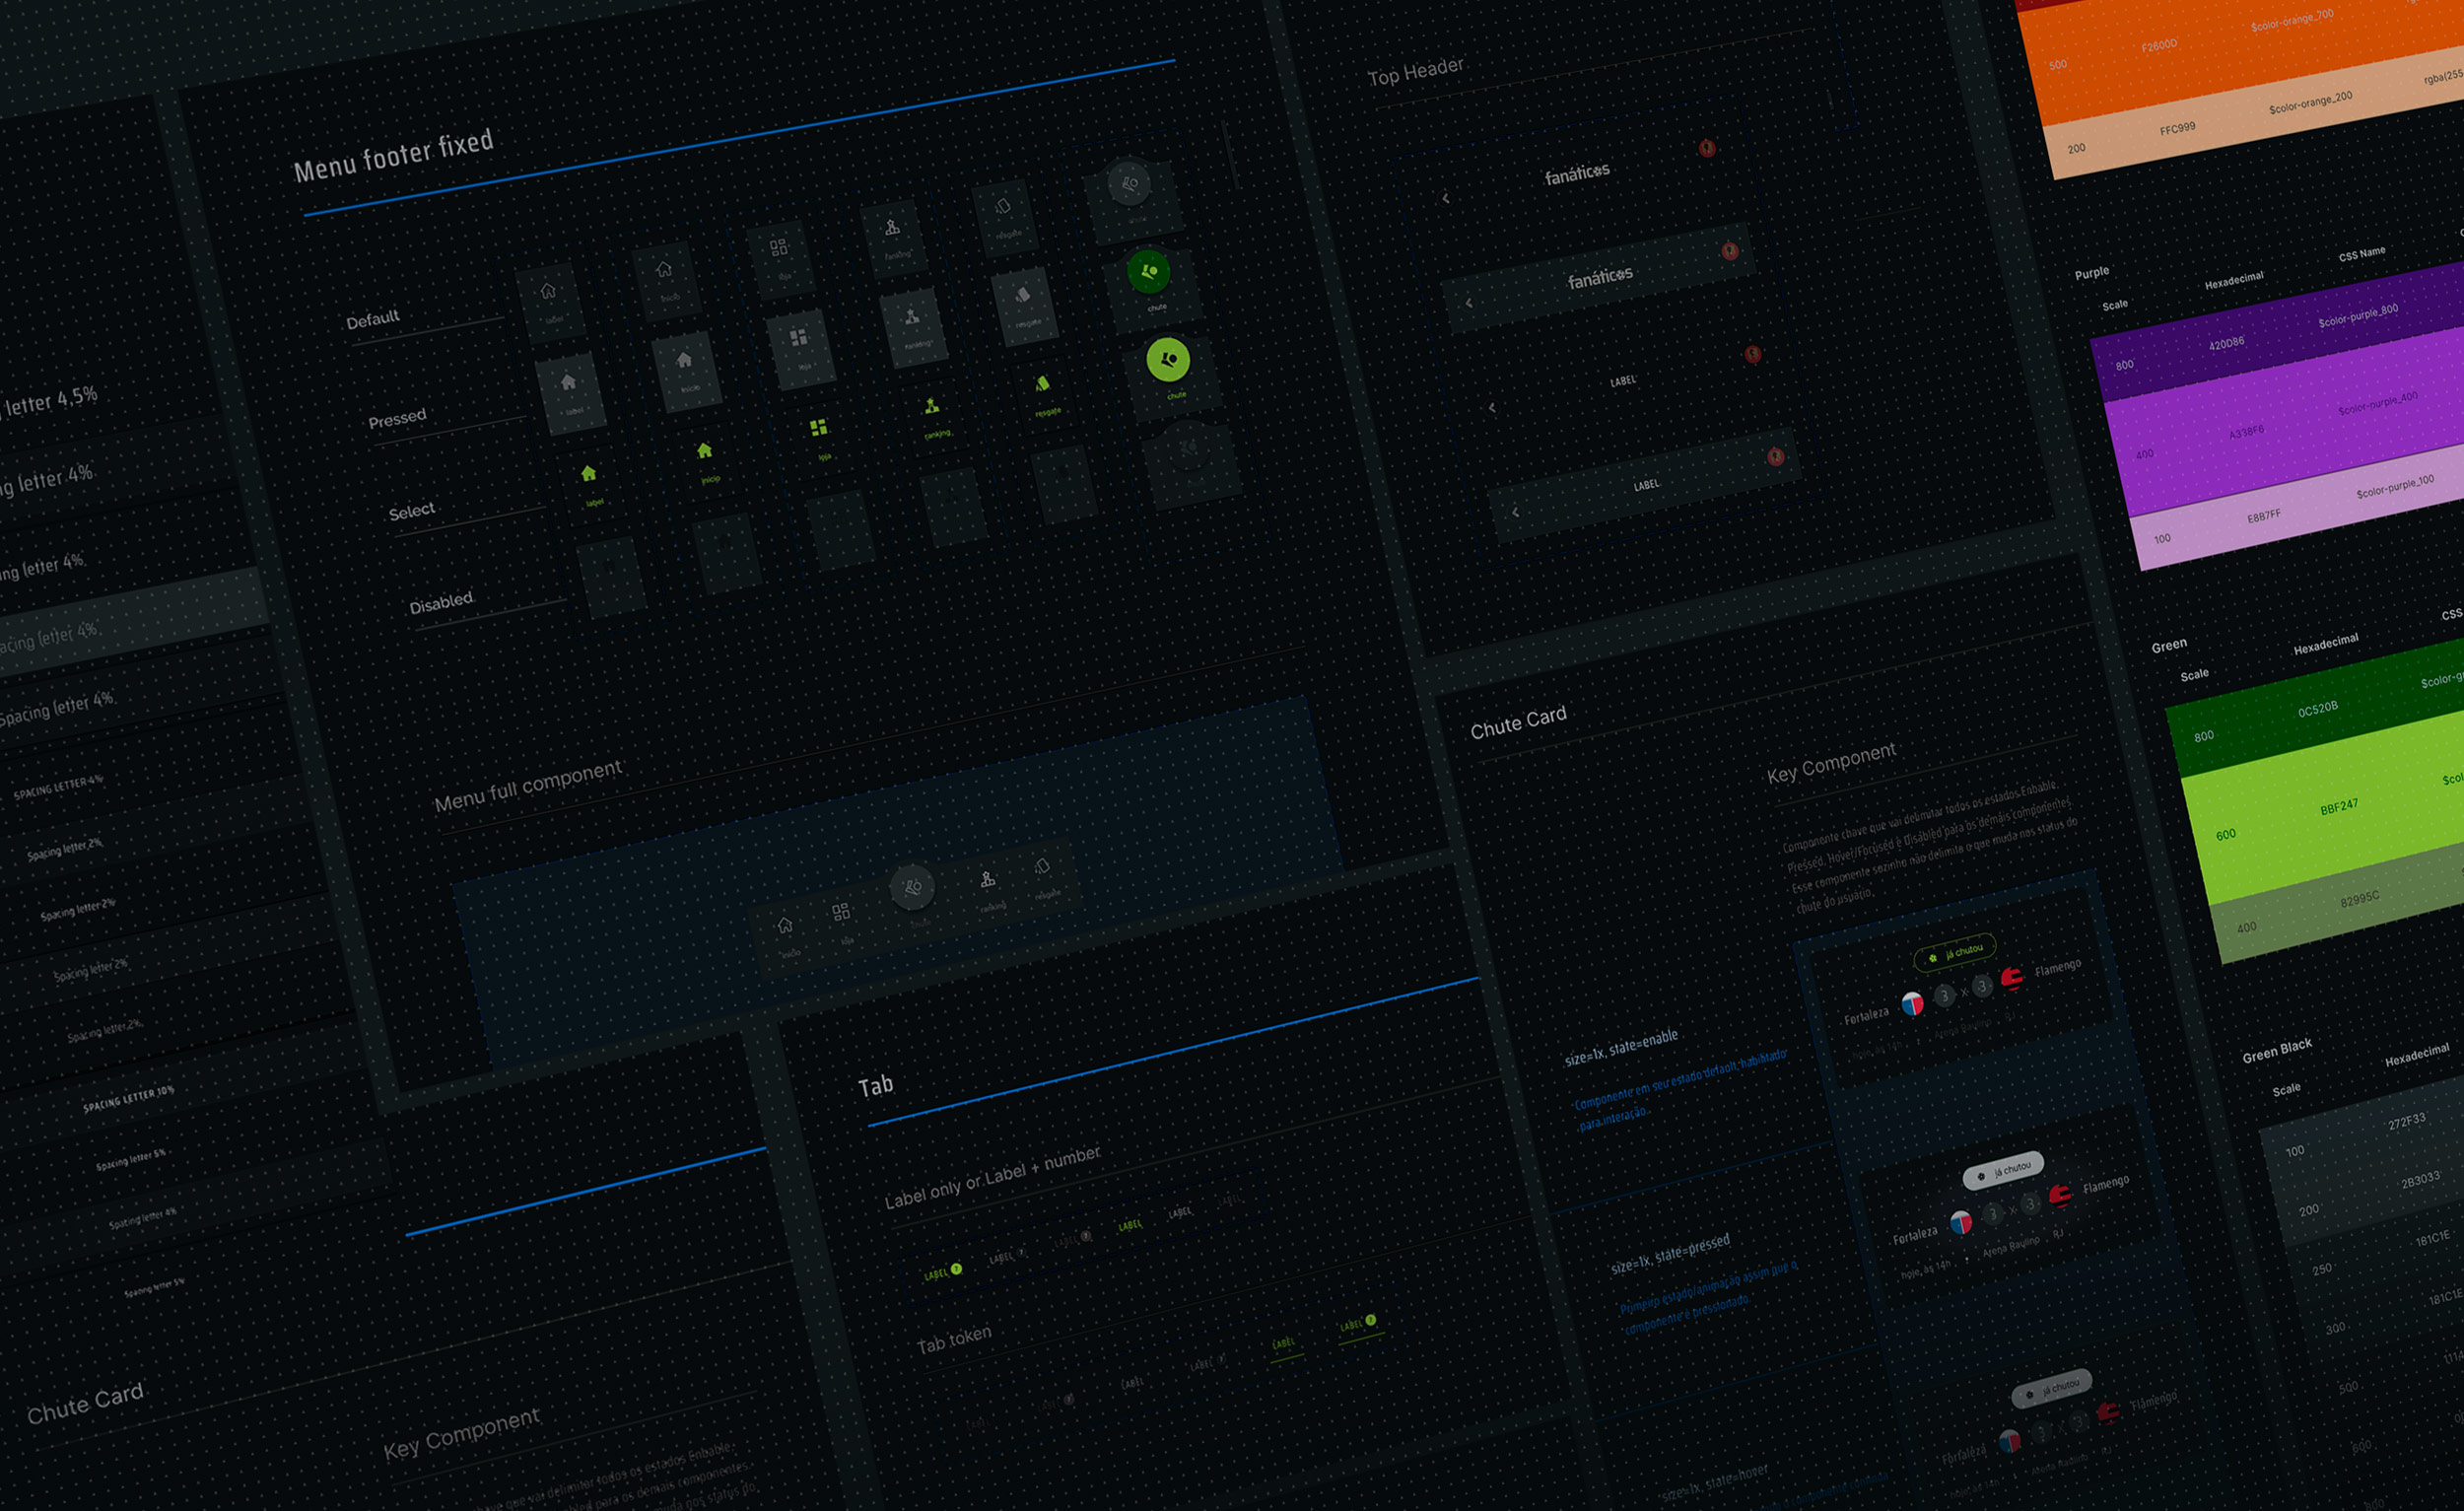Open red avatar in highlighted LABEL header bar
2464x1511 pixels.
click(x=1776, y=457)
